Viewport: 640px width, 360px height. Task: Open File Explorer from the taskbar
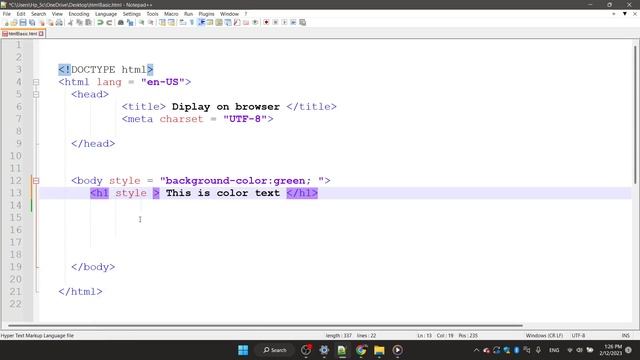(379, 350)
